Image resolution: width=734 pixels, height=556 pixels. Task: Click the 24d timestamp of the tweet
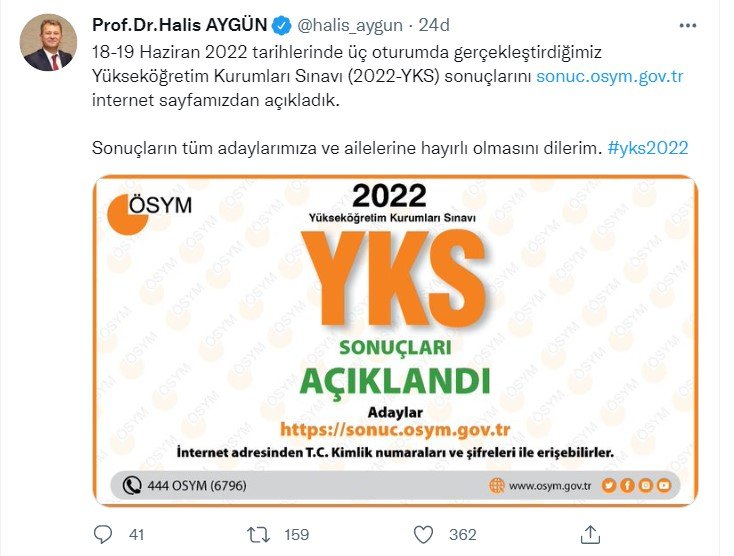[433, 25]
